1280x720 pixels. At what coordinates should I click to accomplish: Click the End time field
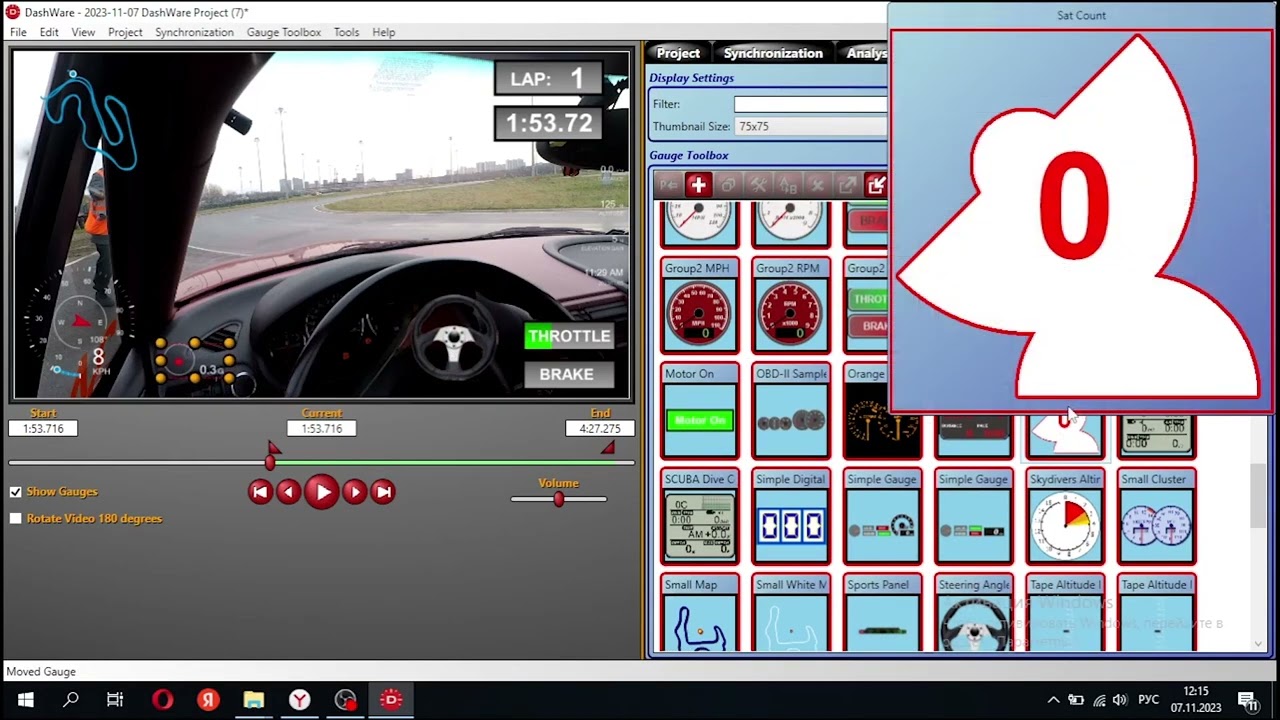(x=600, y=428)
